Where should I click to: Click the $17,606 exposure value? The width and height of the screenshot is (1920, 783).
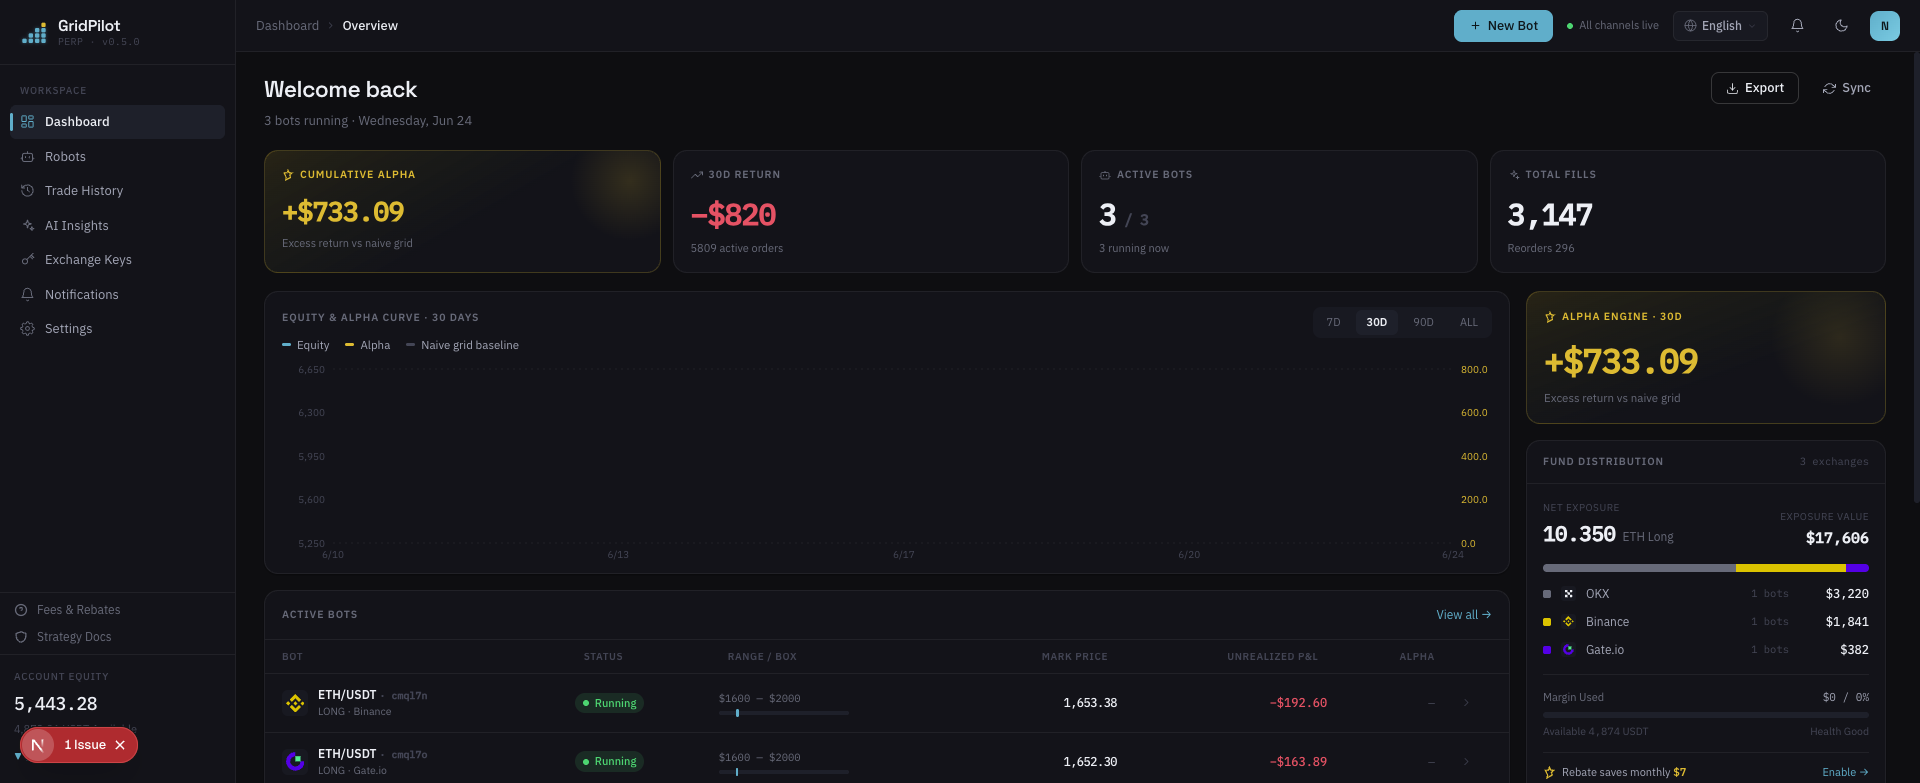pos(1837,538)
